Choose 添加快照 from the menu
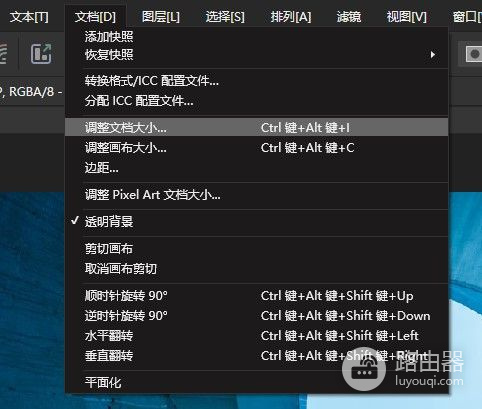This screenshot has width=482, height=409. pyautogui.click(x=256, y=36)
